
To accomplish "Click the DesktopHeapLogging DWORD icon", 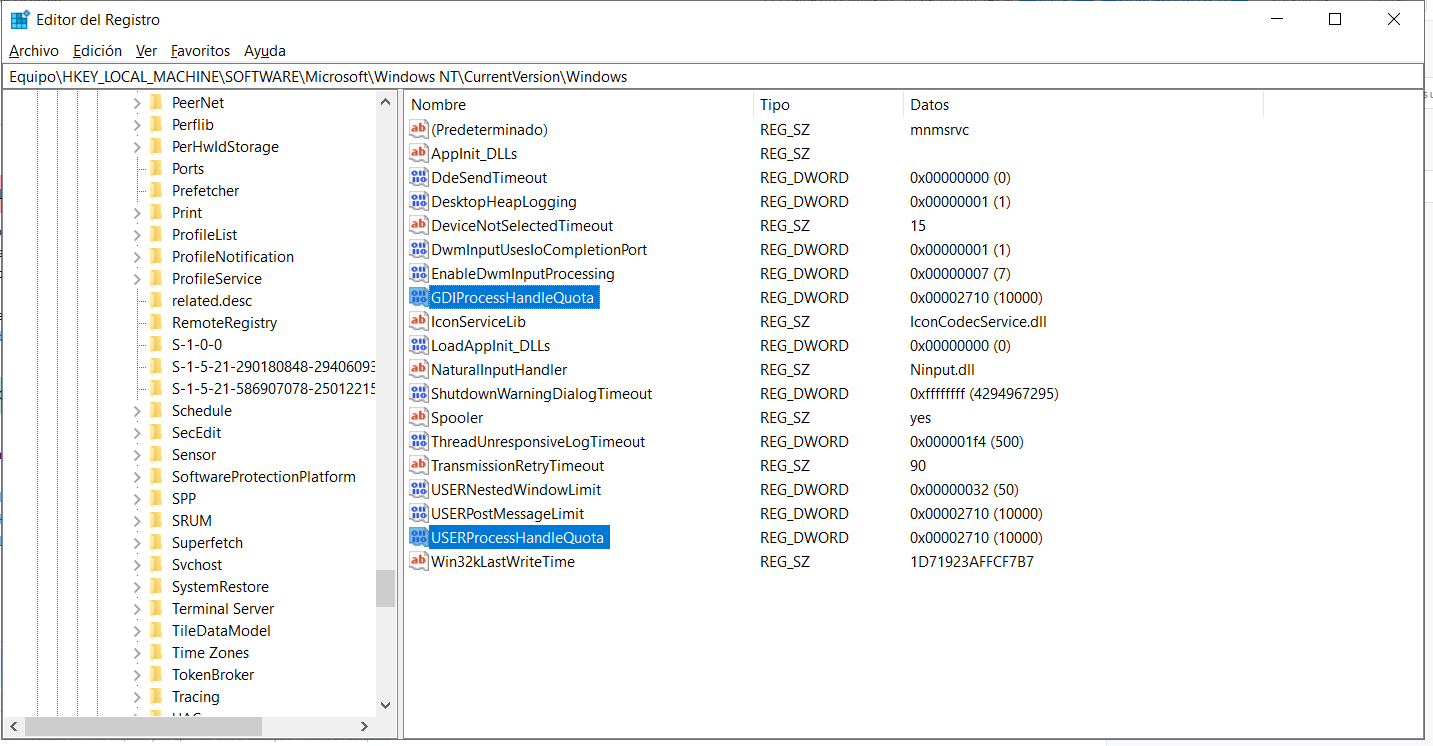I will (x=419, y=201).
